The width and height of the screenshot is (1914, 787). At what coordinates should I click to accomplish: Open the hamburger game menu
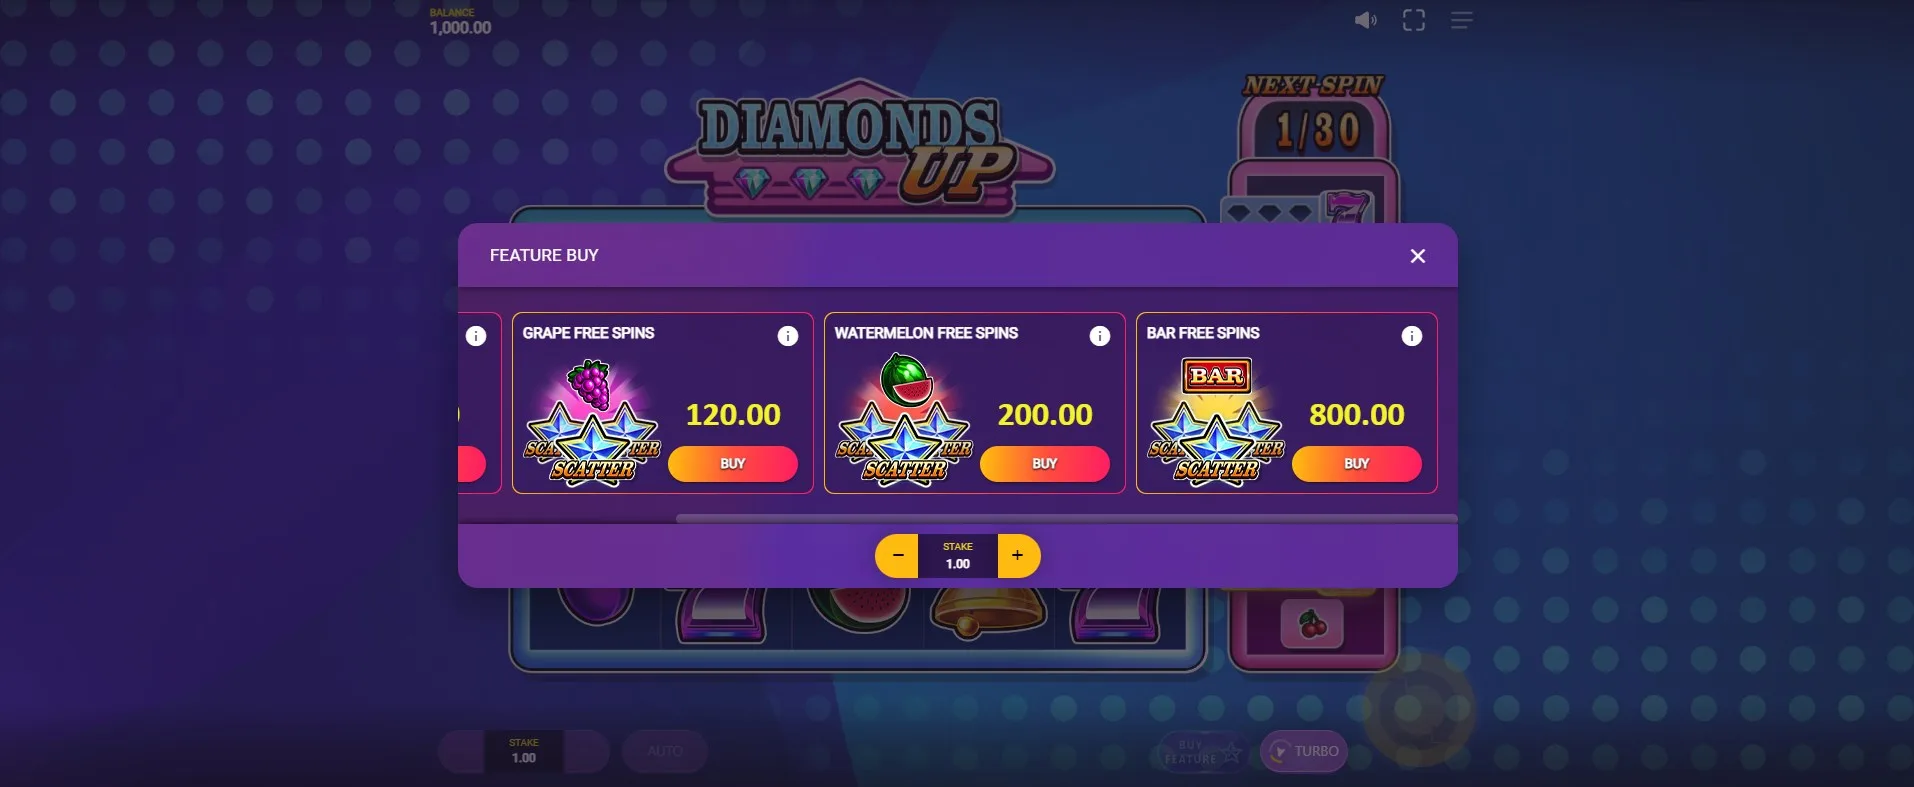click(x=1461, y=20)
